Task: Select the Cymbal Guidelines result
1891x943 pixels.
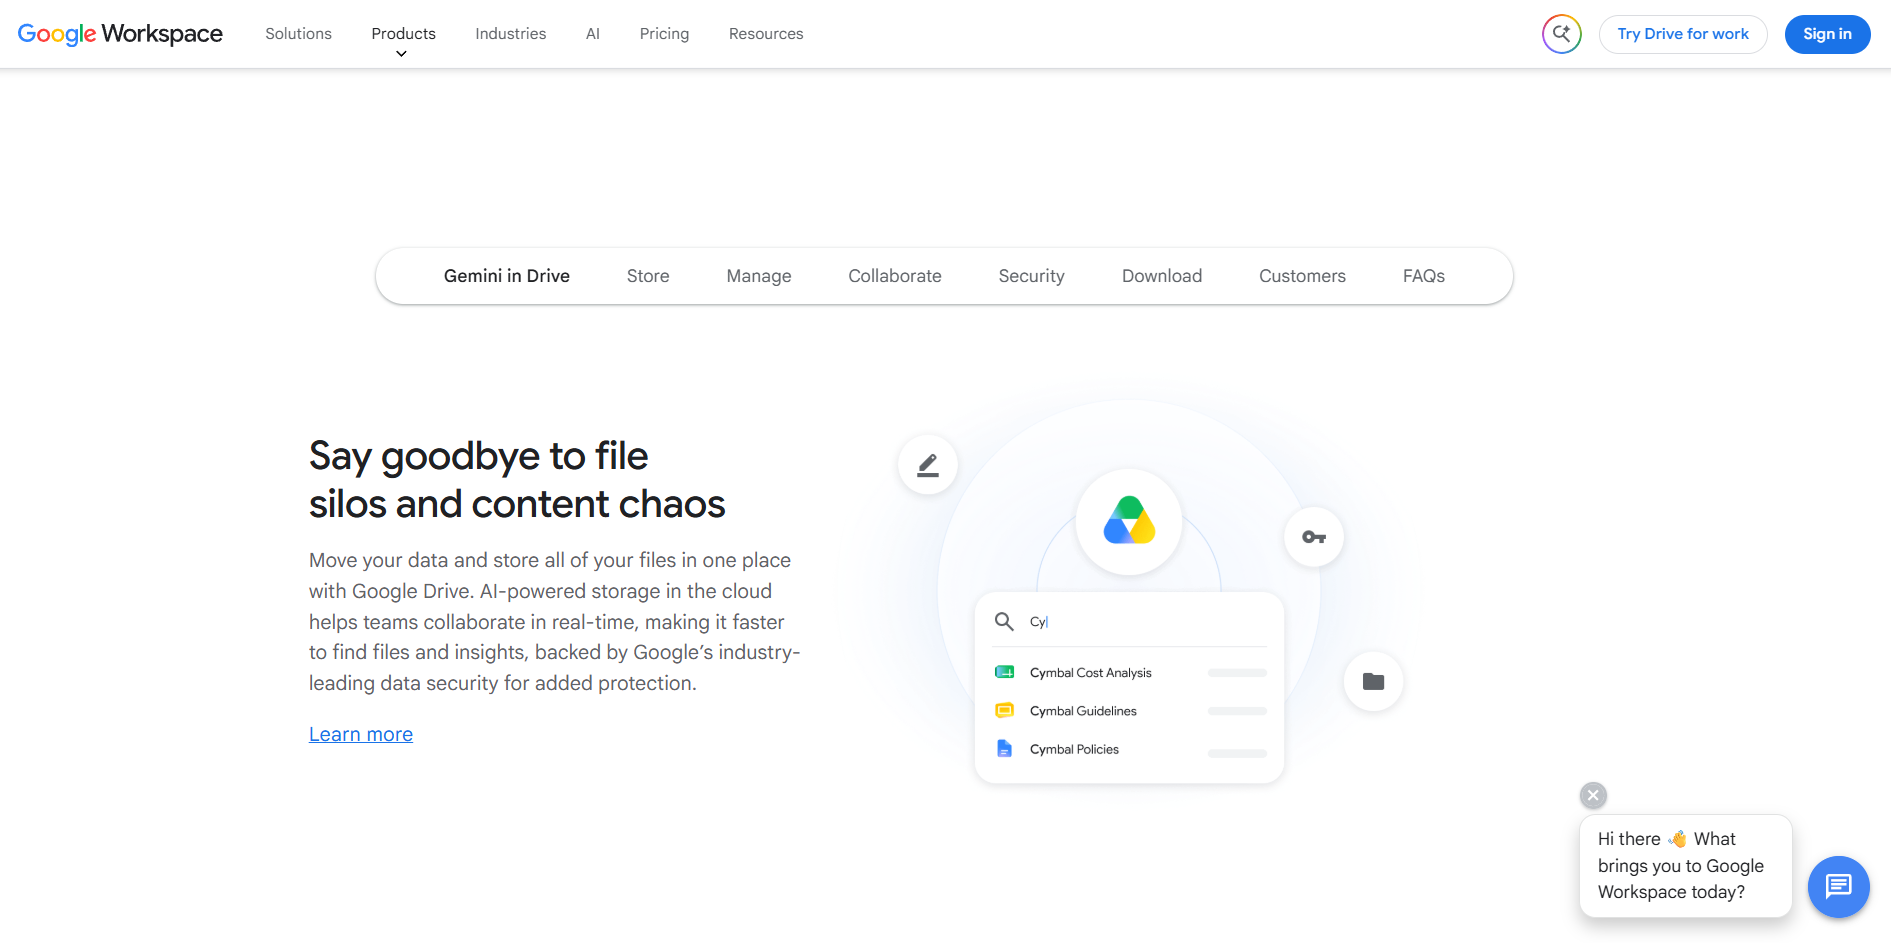Action: 1130,711
